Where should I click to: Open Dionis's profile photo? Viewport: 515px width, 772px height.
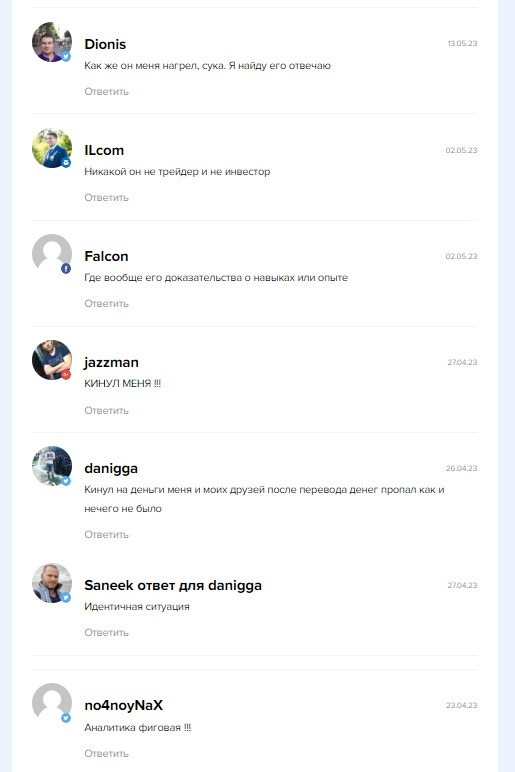coord(52,42)
